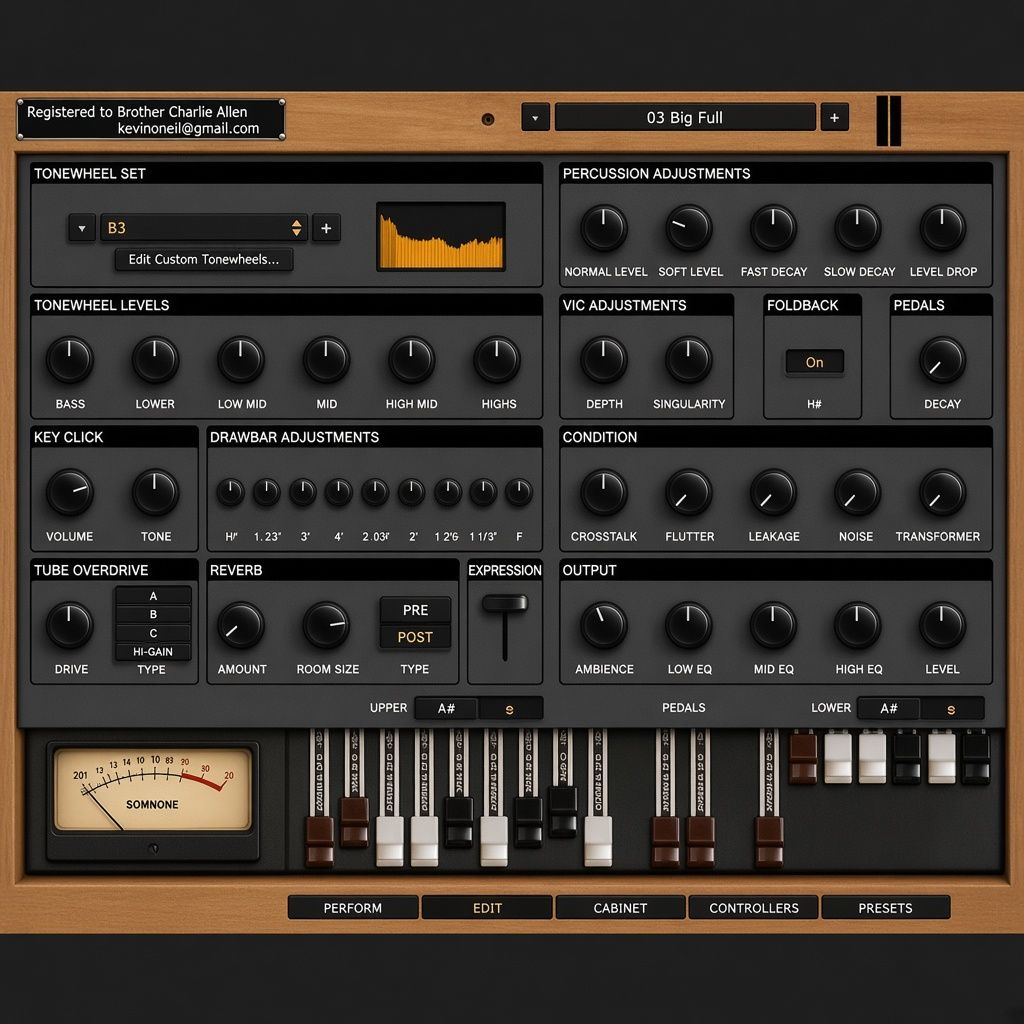Click the Tube Overdrive Drive knob
The height and width of the screenshot is (1024, 1024).
click(x=69, y=625)
